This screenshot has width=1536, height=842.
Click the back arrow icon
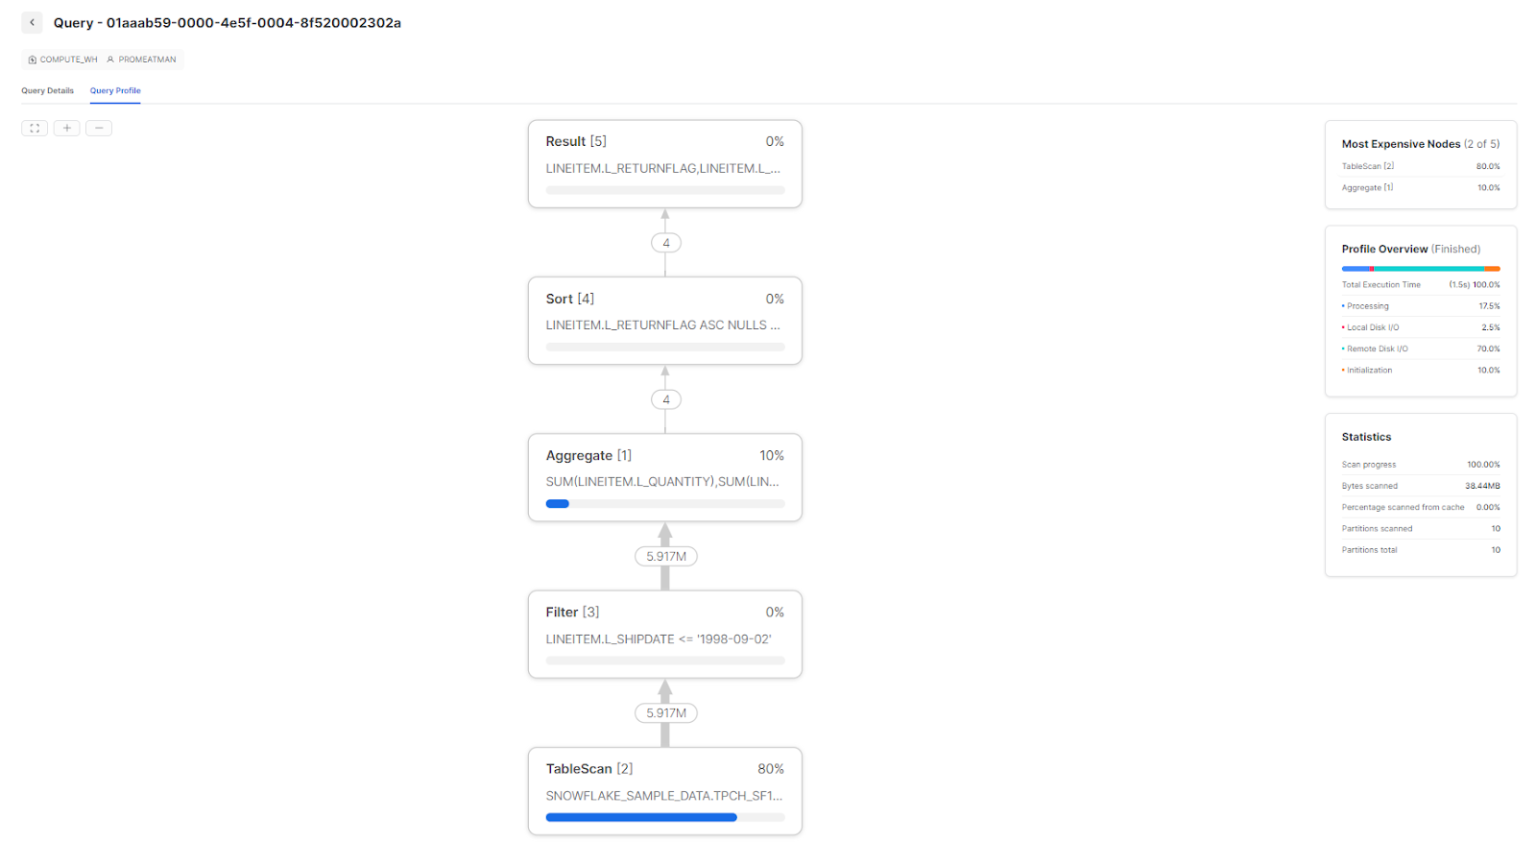31,22
